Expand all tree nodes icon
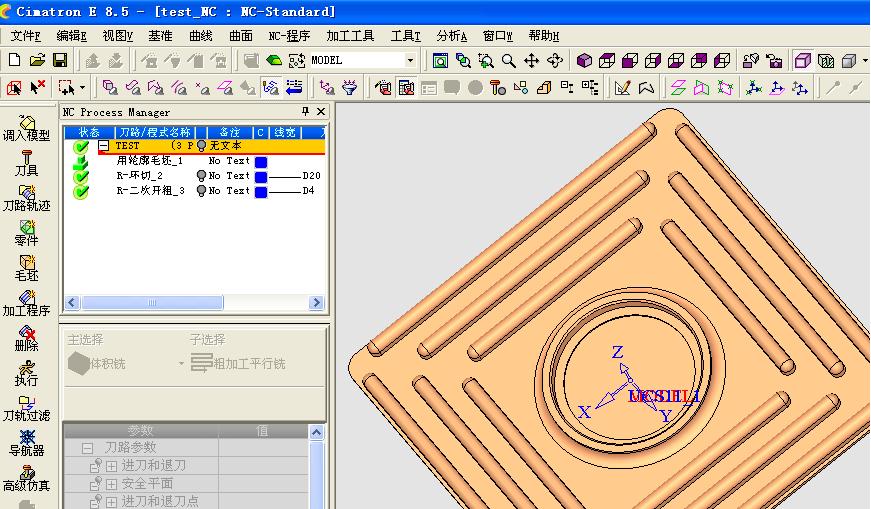 [x=590, y=88]
